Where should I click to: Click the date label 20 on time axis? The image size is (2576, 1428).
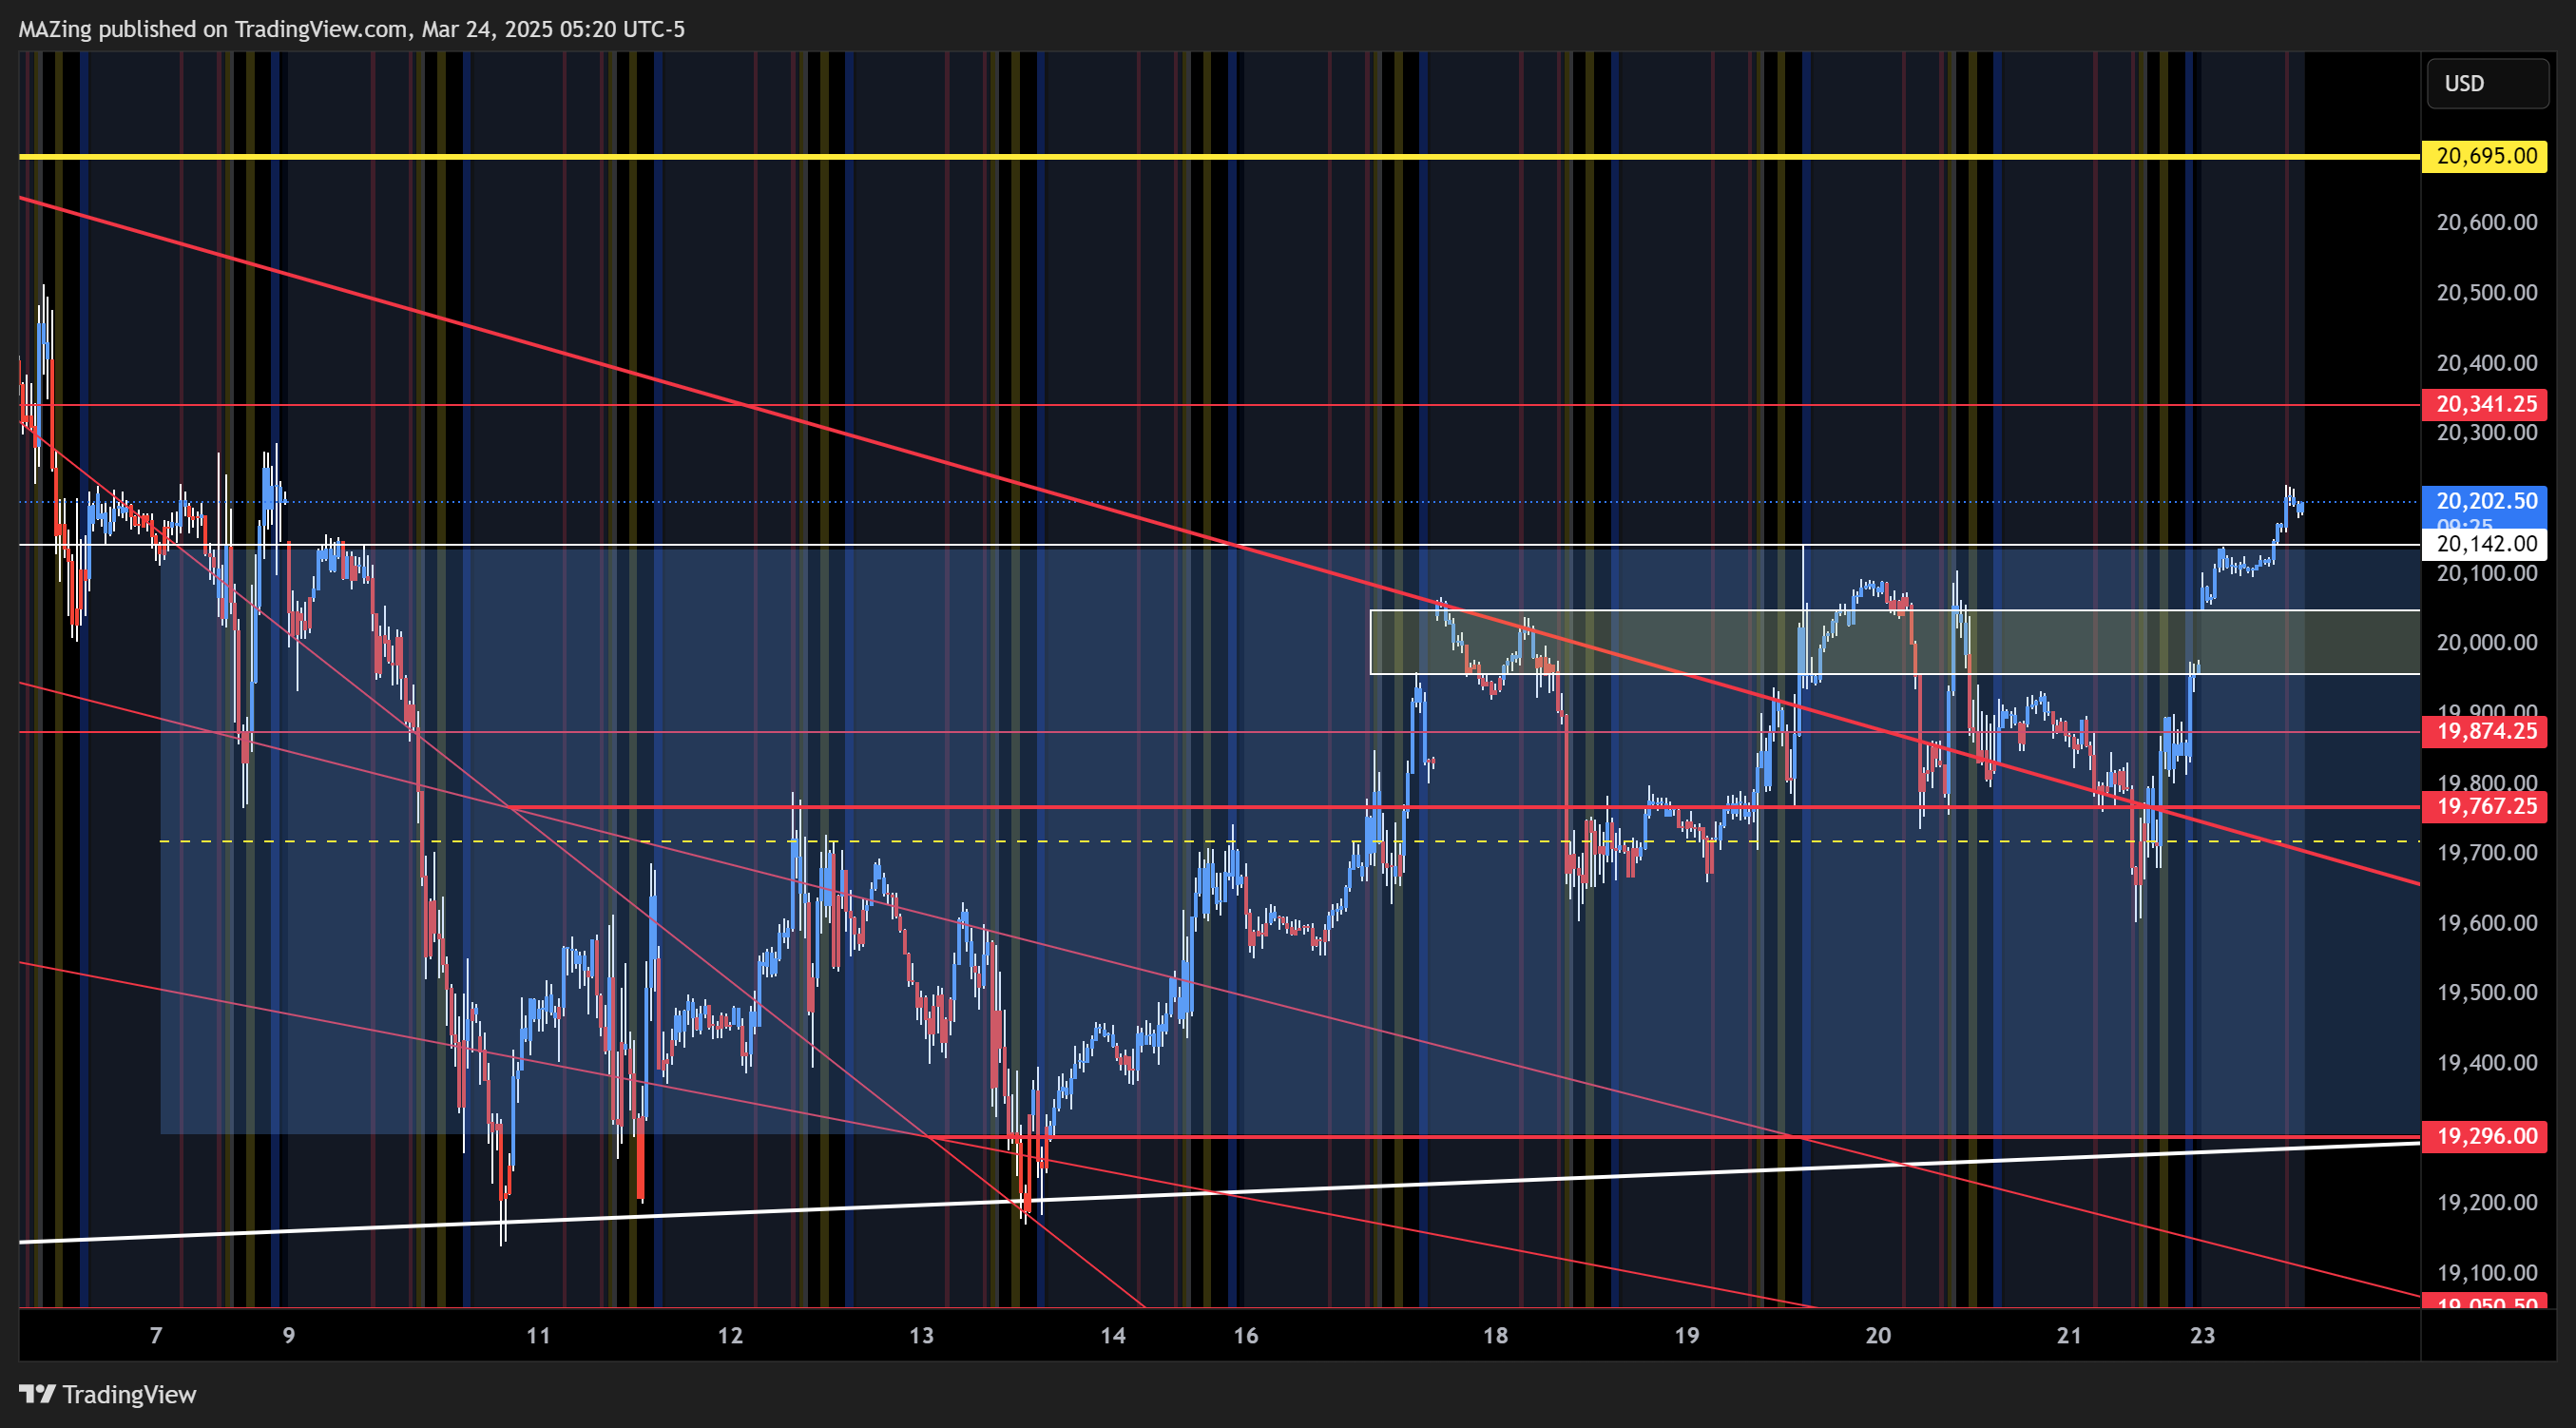[1879, 1335]
